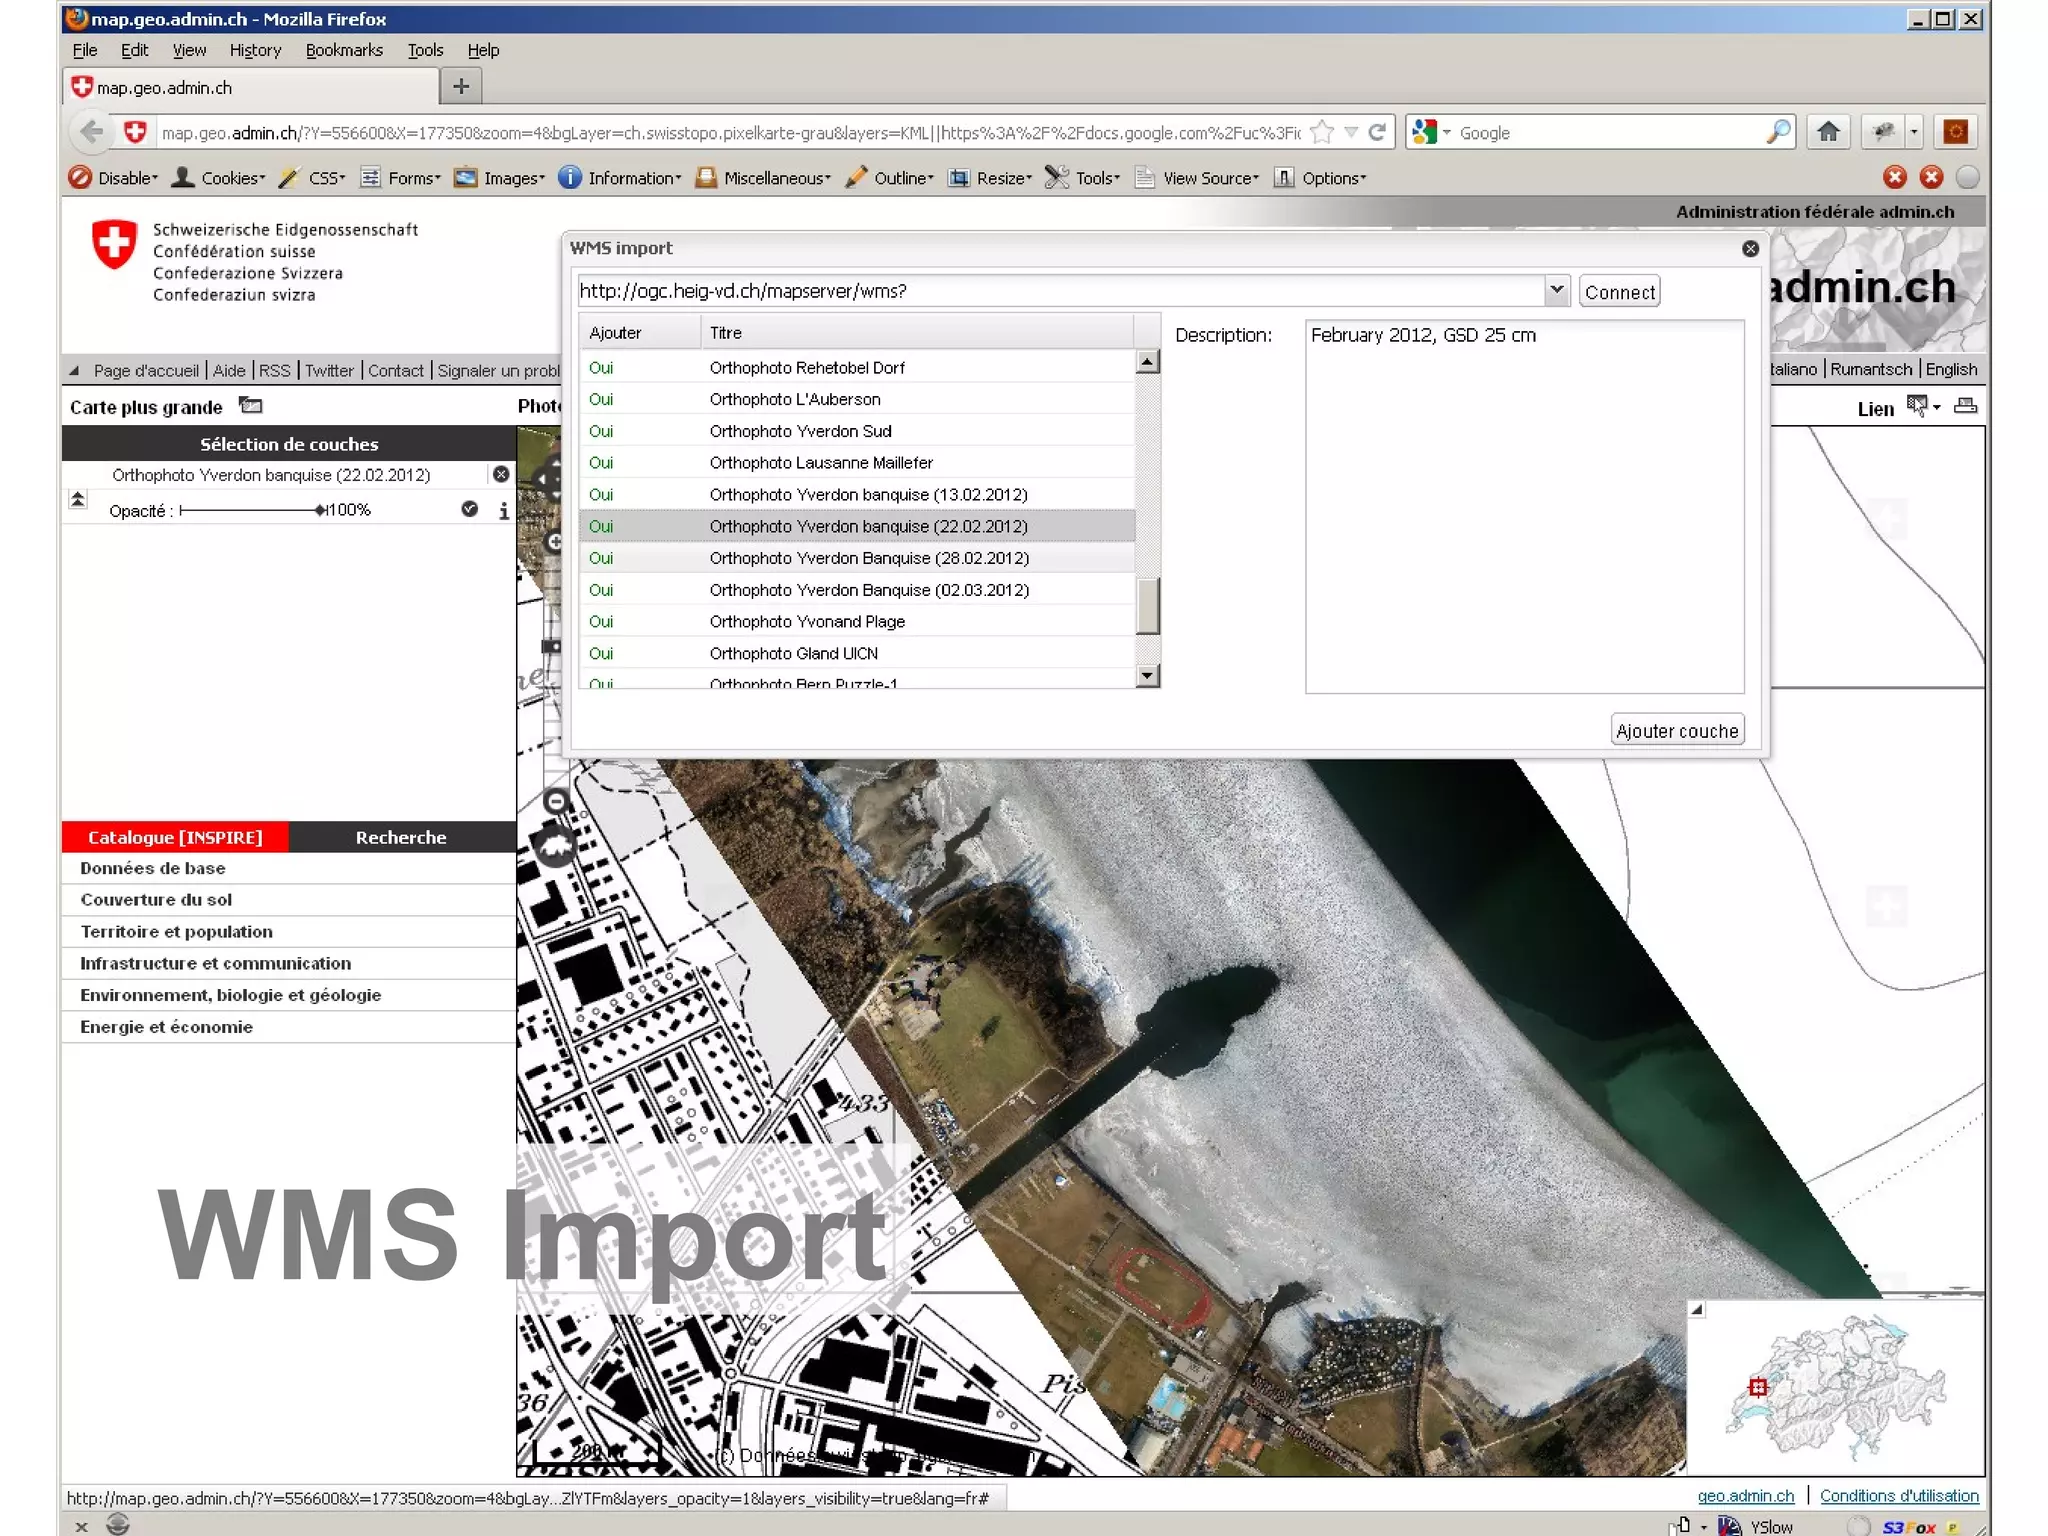
Task: Open the Twitter link in the navigation bar
Action: 329,370
